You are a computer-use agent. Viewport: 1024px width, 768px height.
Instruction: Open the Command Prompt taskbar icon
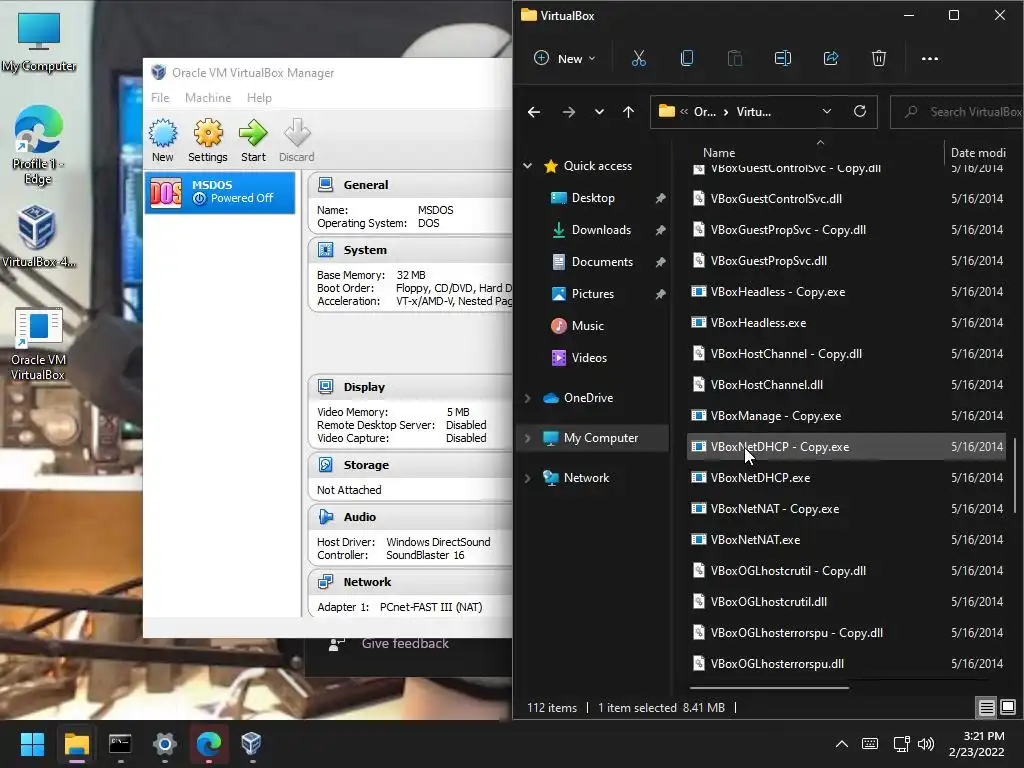[120, 744]
